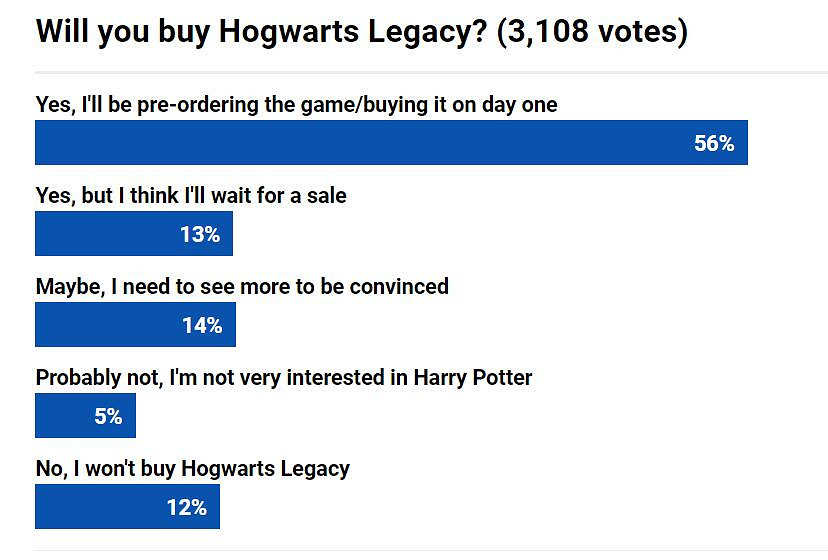Screen dimensions: 828x560
Task: Click the blue bar under "wait for a sale"
Action: pyautogui.click(x=100, y=234)
